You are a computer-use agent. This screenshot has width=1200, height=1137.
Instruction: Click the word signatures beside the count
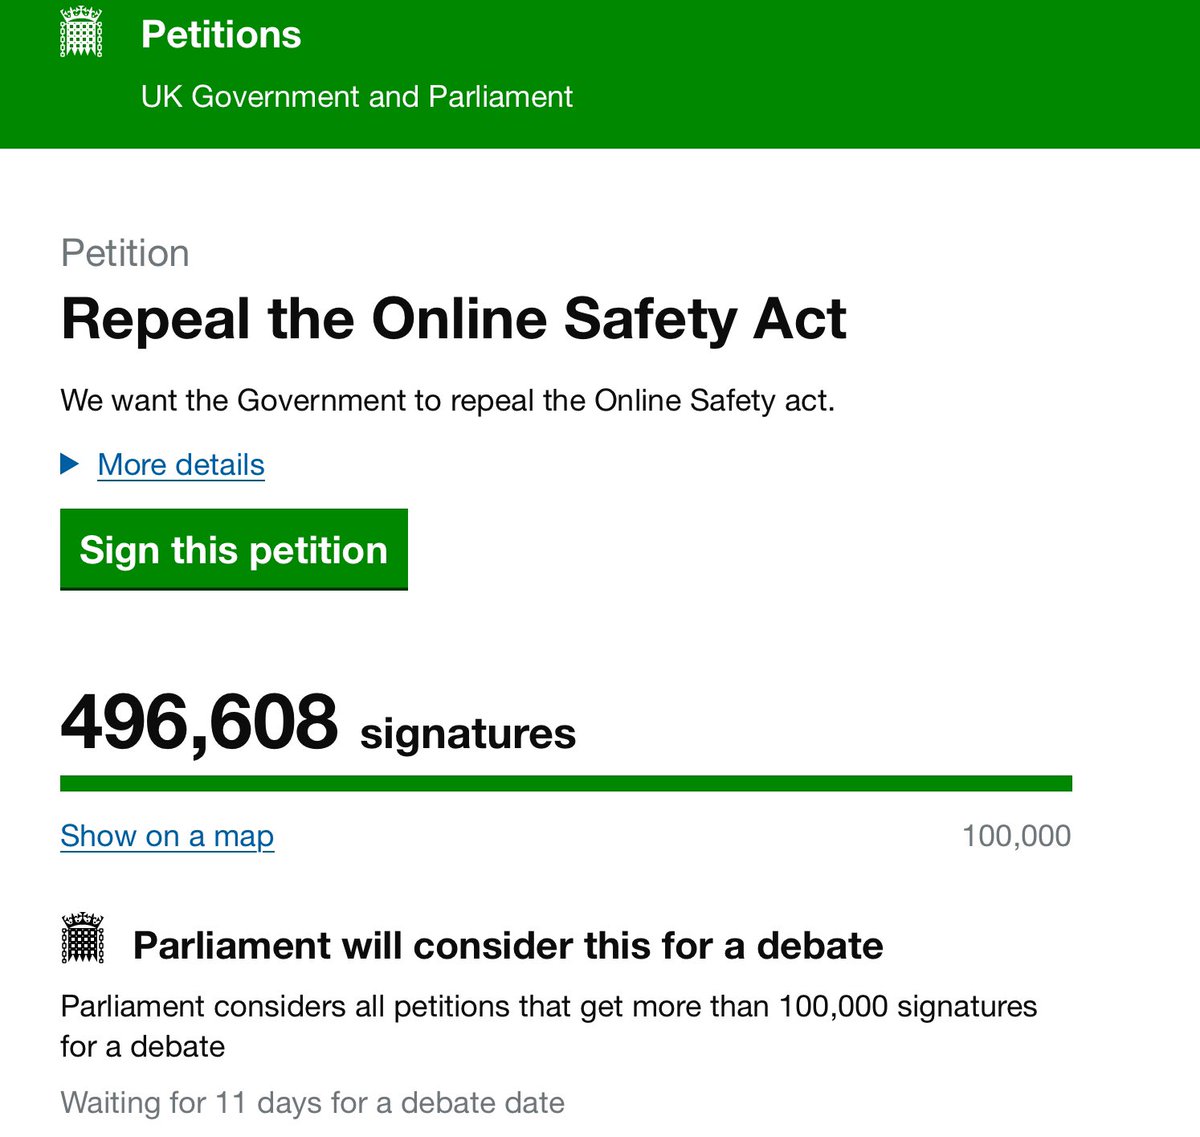pyautogui.click(x=468, y=734)
